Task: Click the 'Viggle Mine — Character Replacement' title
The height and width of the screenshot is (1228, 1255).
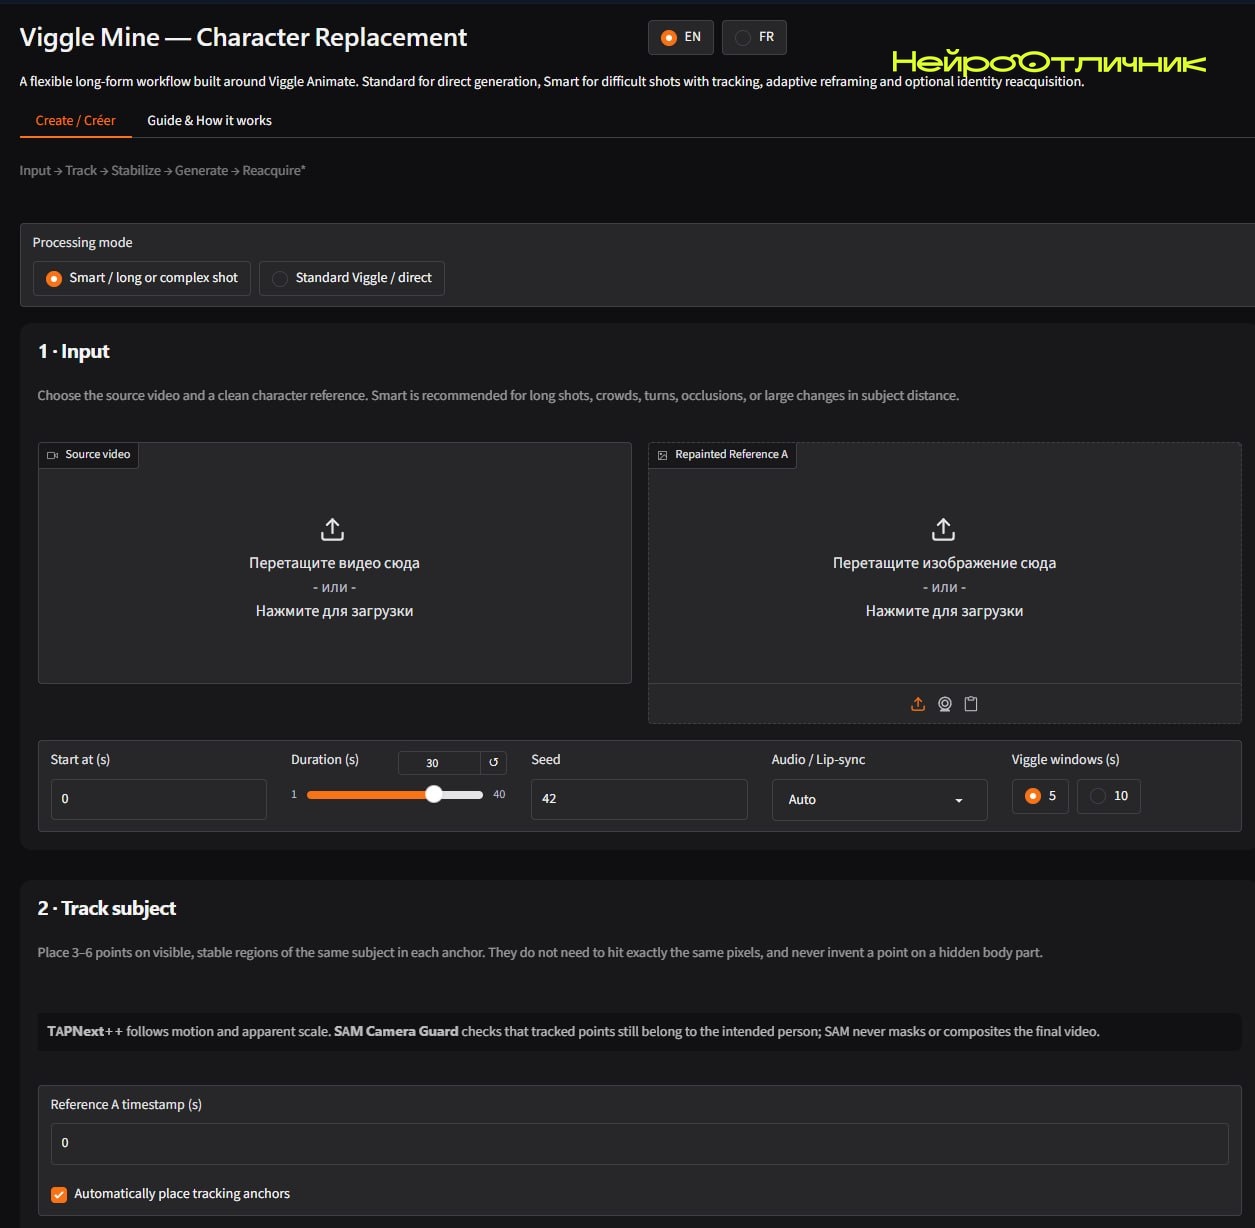Action: (x=243, y=38)
